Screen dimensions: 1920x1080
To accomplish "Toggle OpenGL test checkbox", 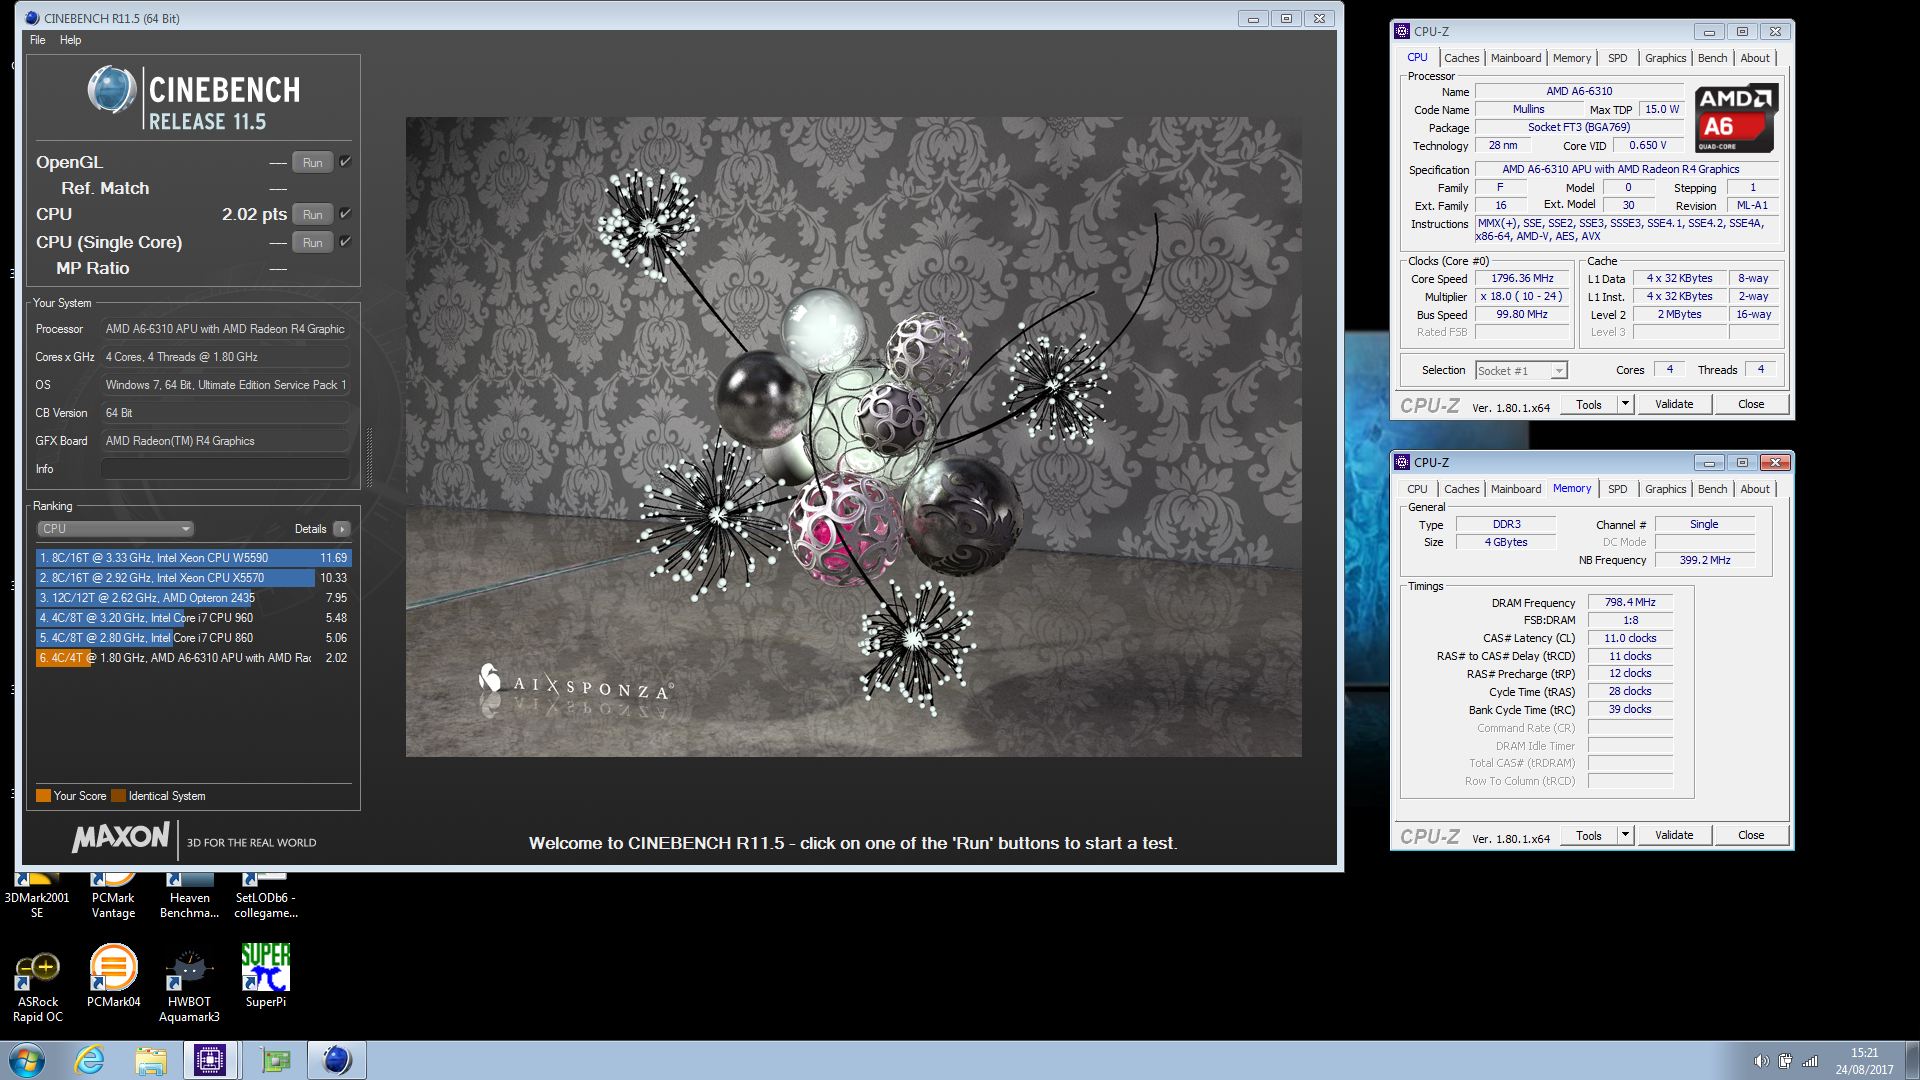I will (345, 161).
